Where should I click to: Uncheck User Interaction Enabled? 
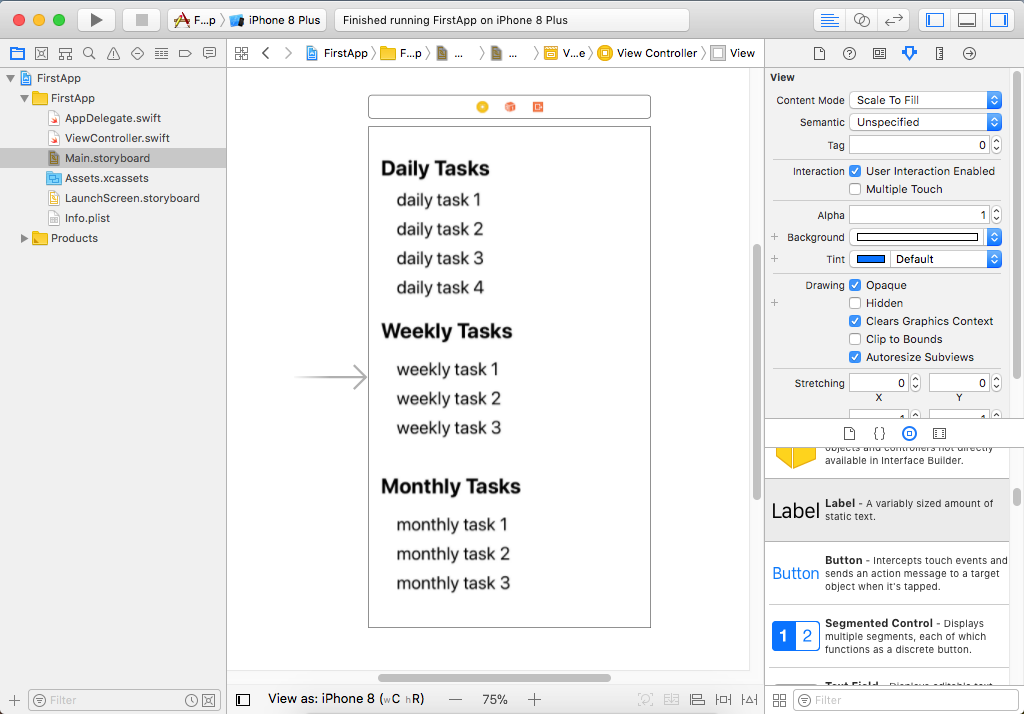pyautogui.click(x=855, y=171)
